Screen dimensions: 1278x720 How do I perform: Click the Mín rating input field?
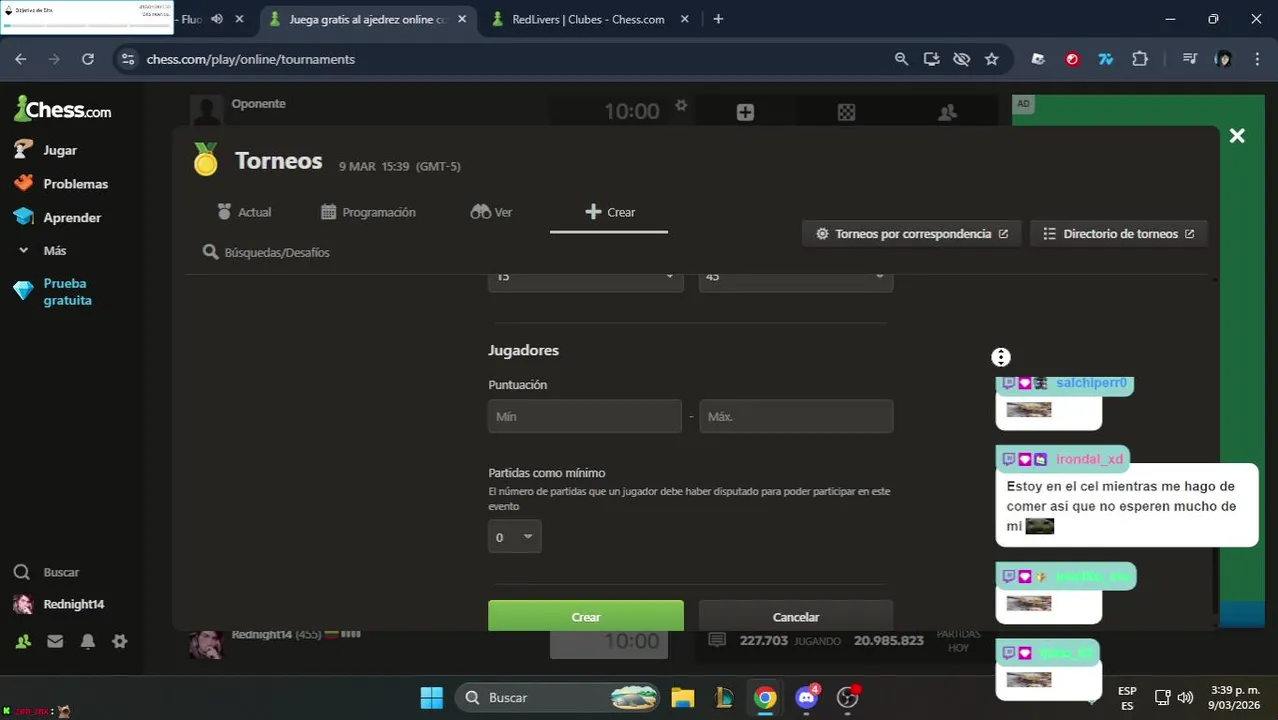tap(585, 416)
